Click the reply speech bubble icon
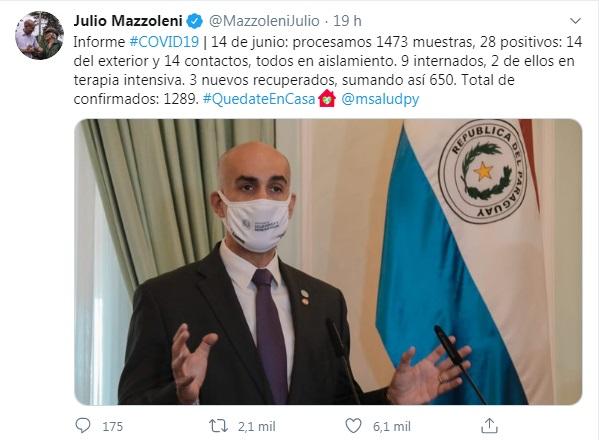599x440 pixels. point(83,425)
